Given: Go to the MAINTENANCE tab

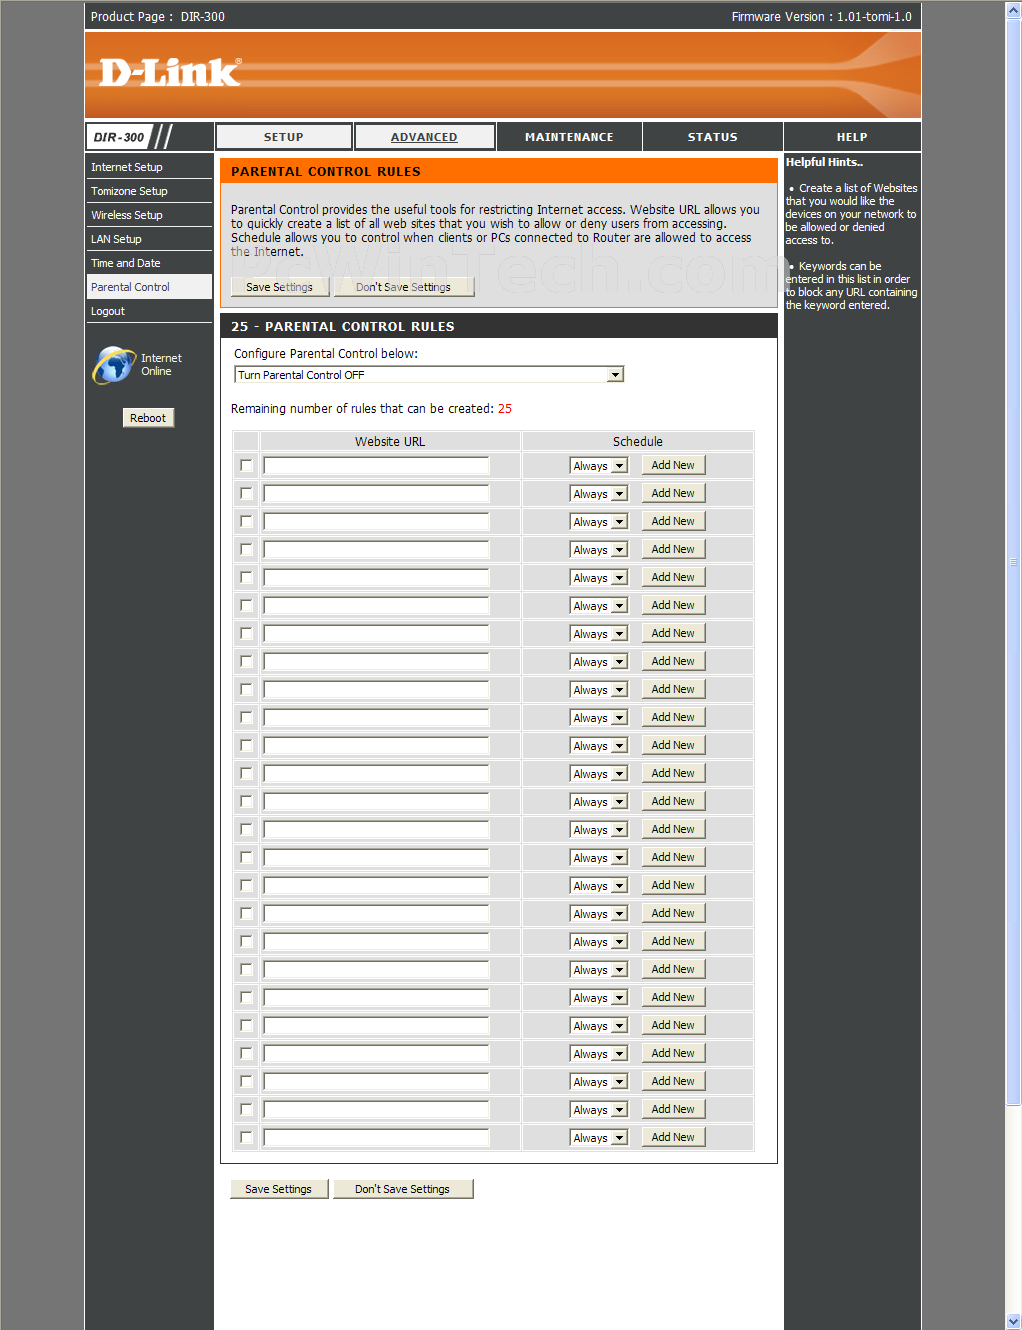Looking at the screenshot, I should 569,137.
